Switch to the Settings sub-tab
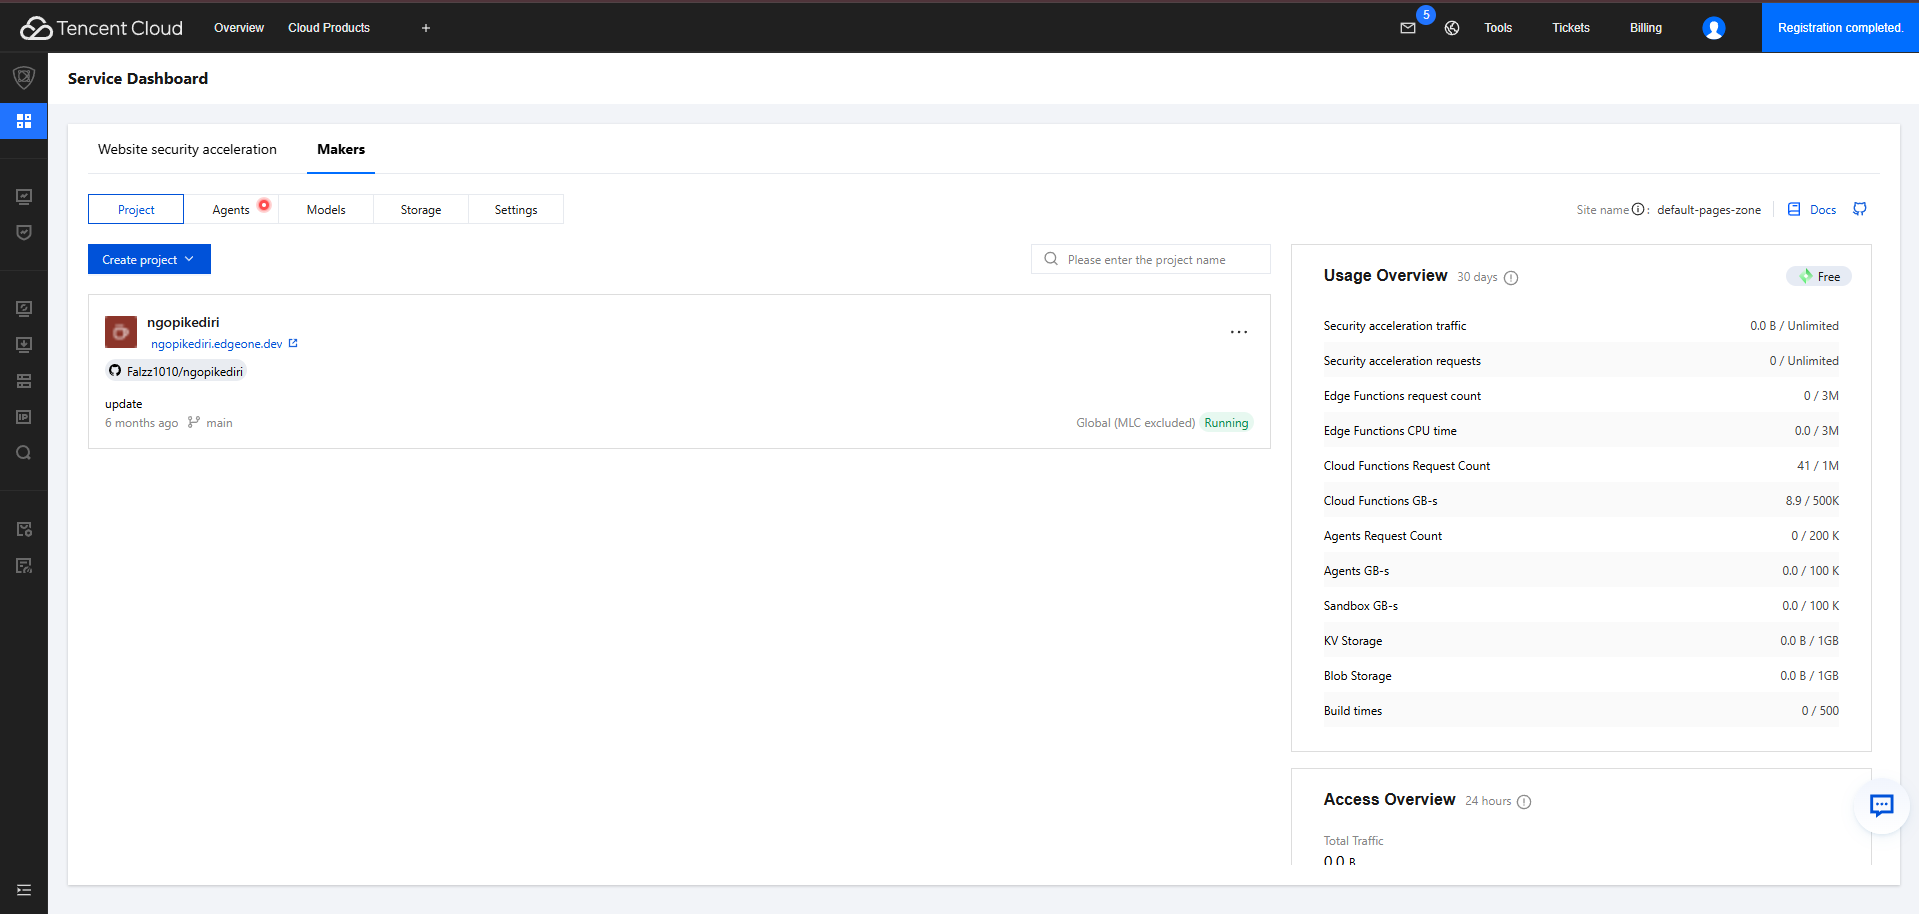This screenshot has height=914, width=1919. pyautogui.click(x=516, y=209)
